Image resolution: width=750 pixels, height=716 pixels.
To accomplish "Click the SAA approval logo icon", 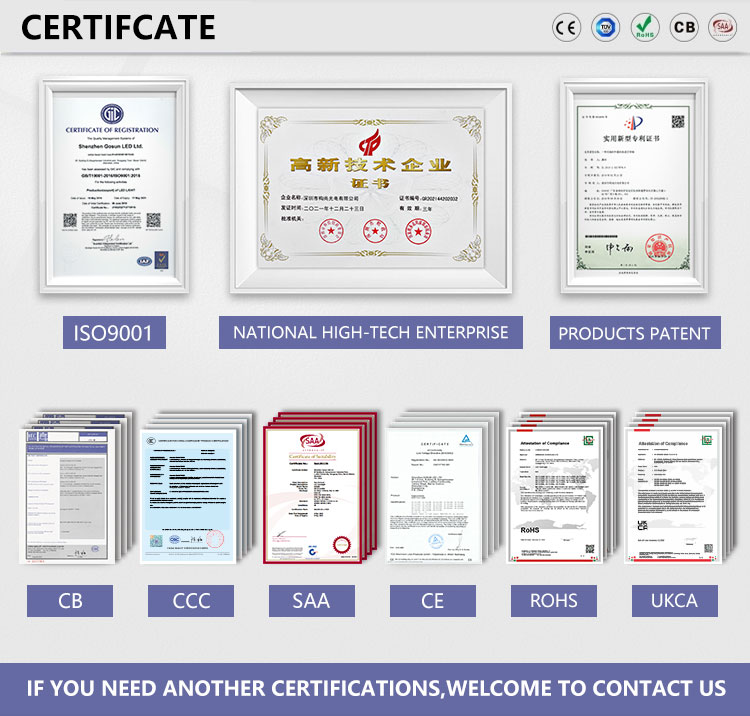I will pos(723,27).
